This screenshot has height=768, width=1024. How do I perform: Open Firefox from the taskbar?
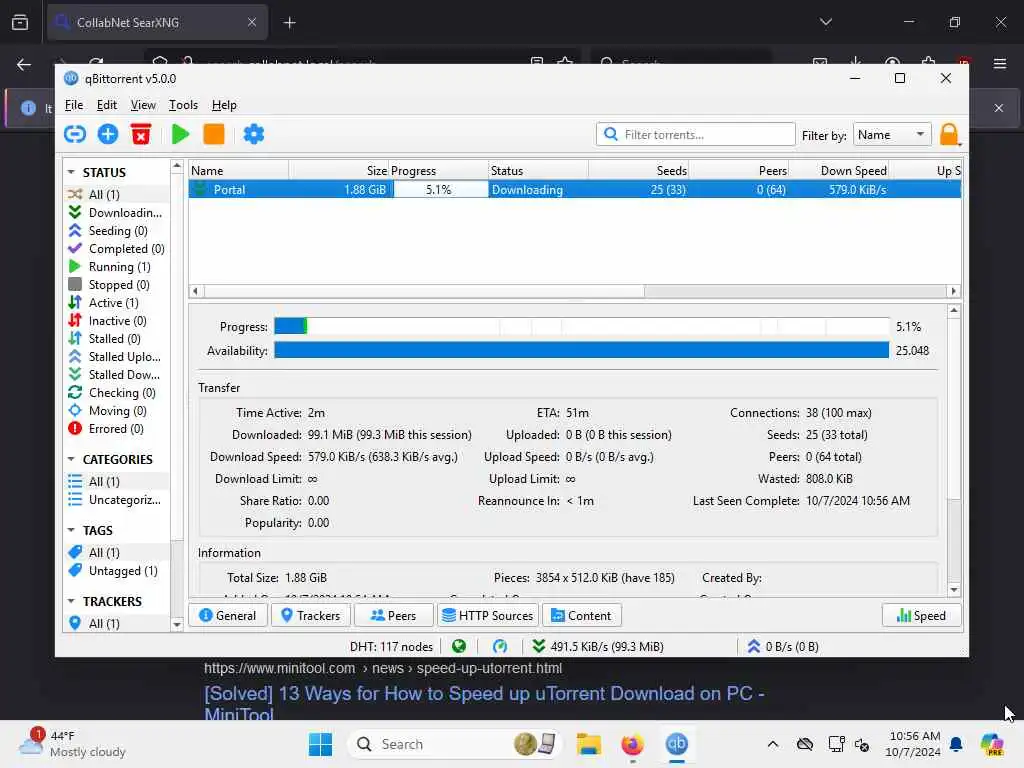[x=632, y=744]
